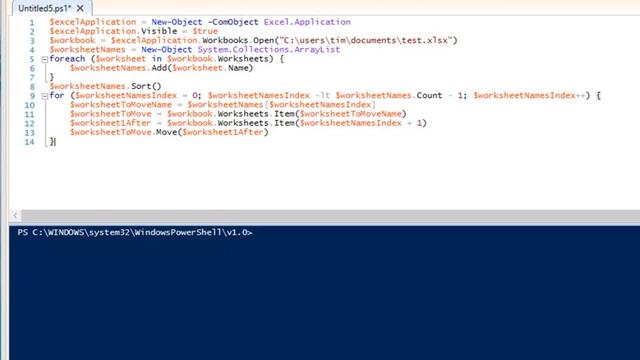Click line number 14 in gutter
This screenshot has height=360, width=640.
(29, 142)
